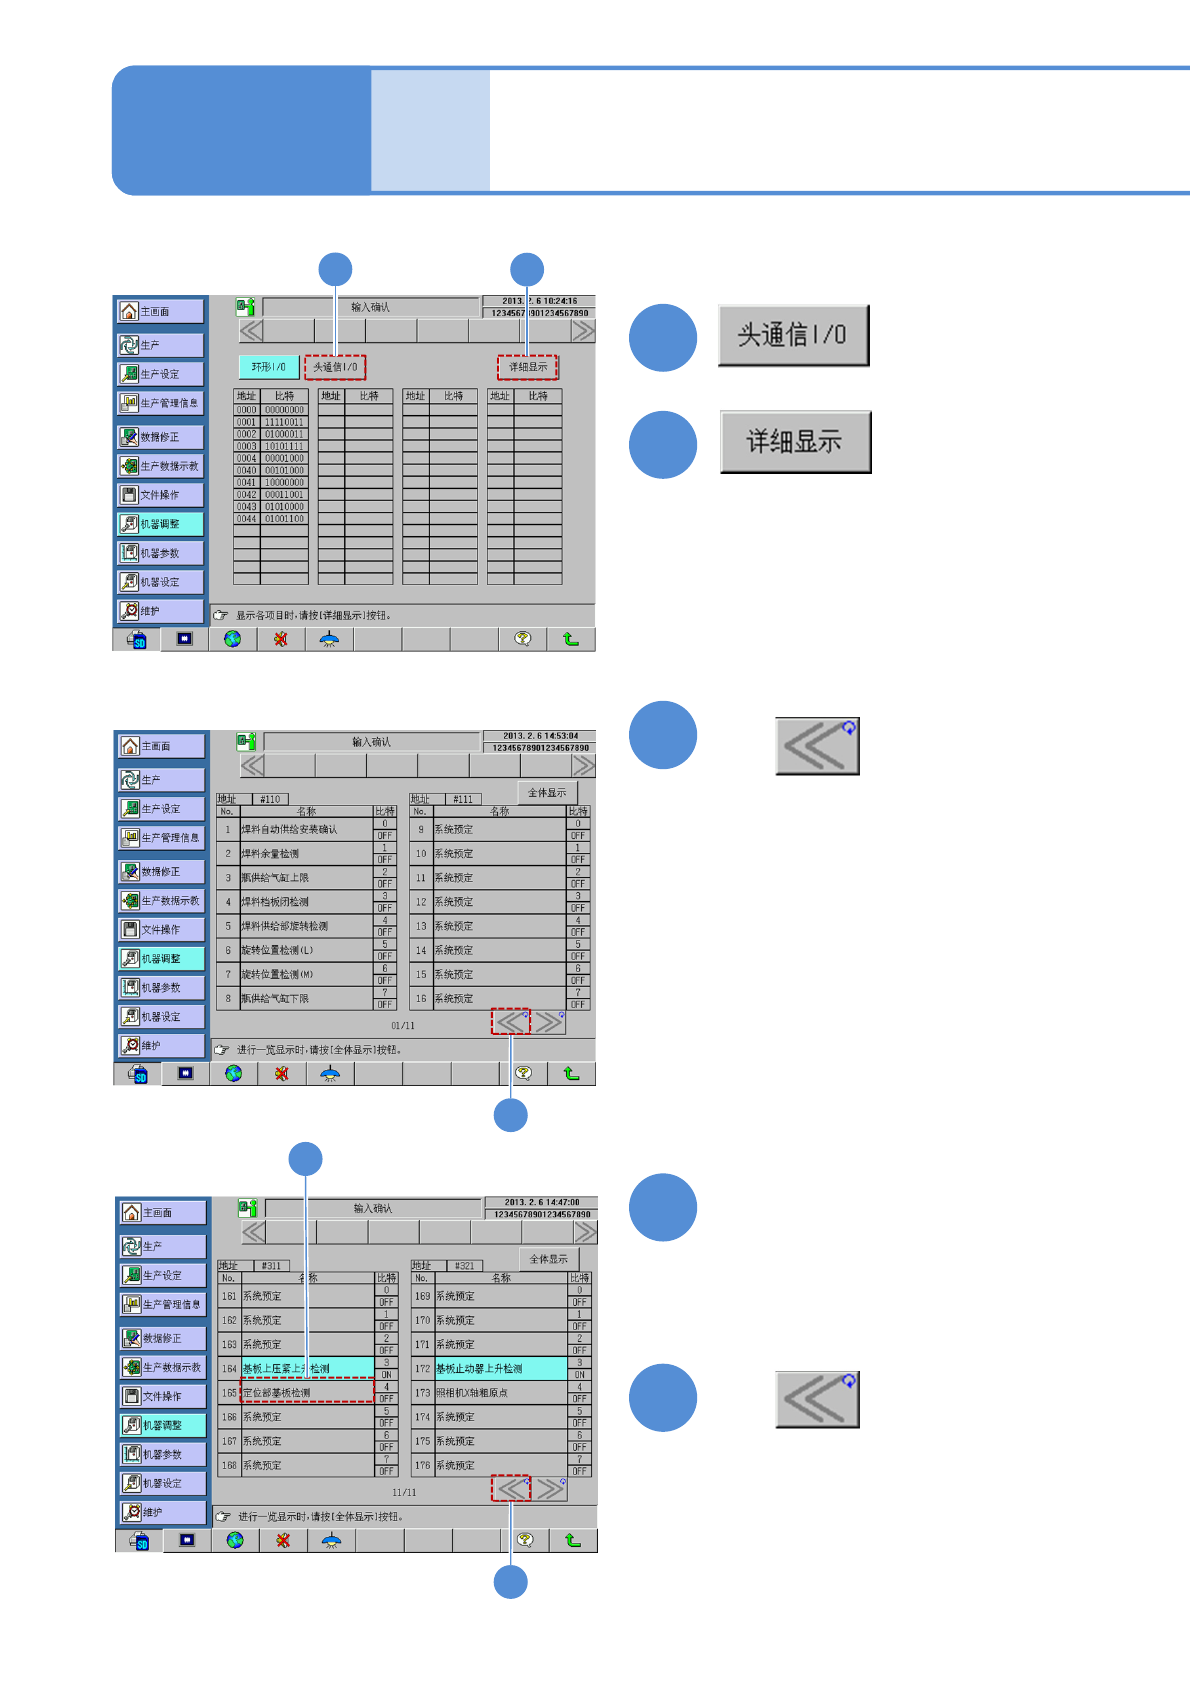
Task: Click green return arrow on 环形I/O screen
Action: tap(571, 639)
